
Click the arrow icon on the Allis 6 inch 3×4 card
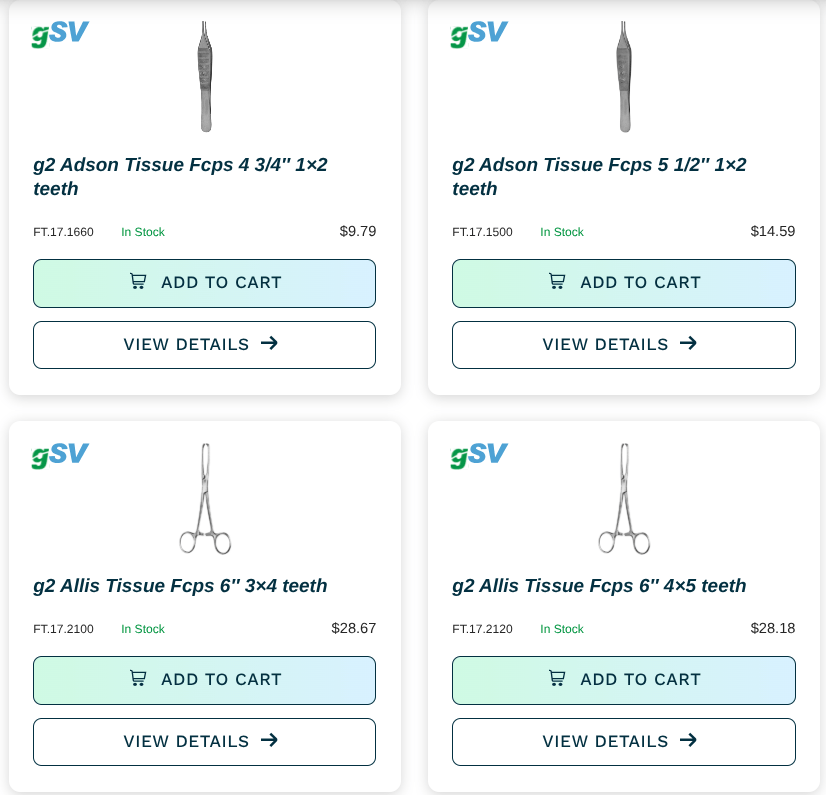(x=269, y=741)
